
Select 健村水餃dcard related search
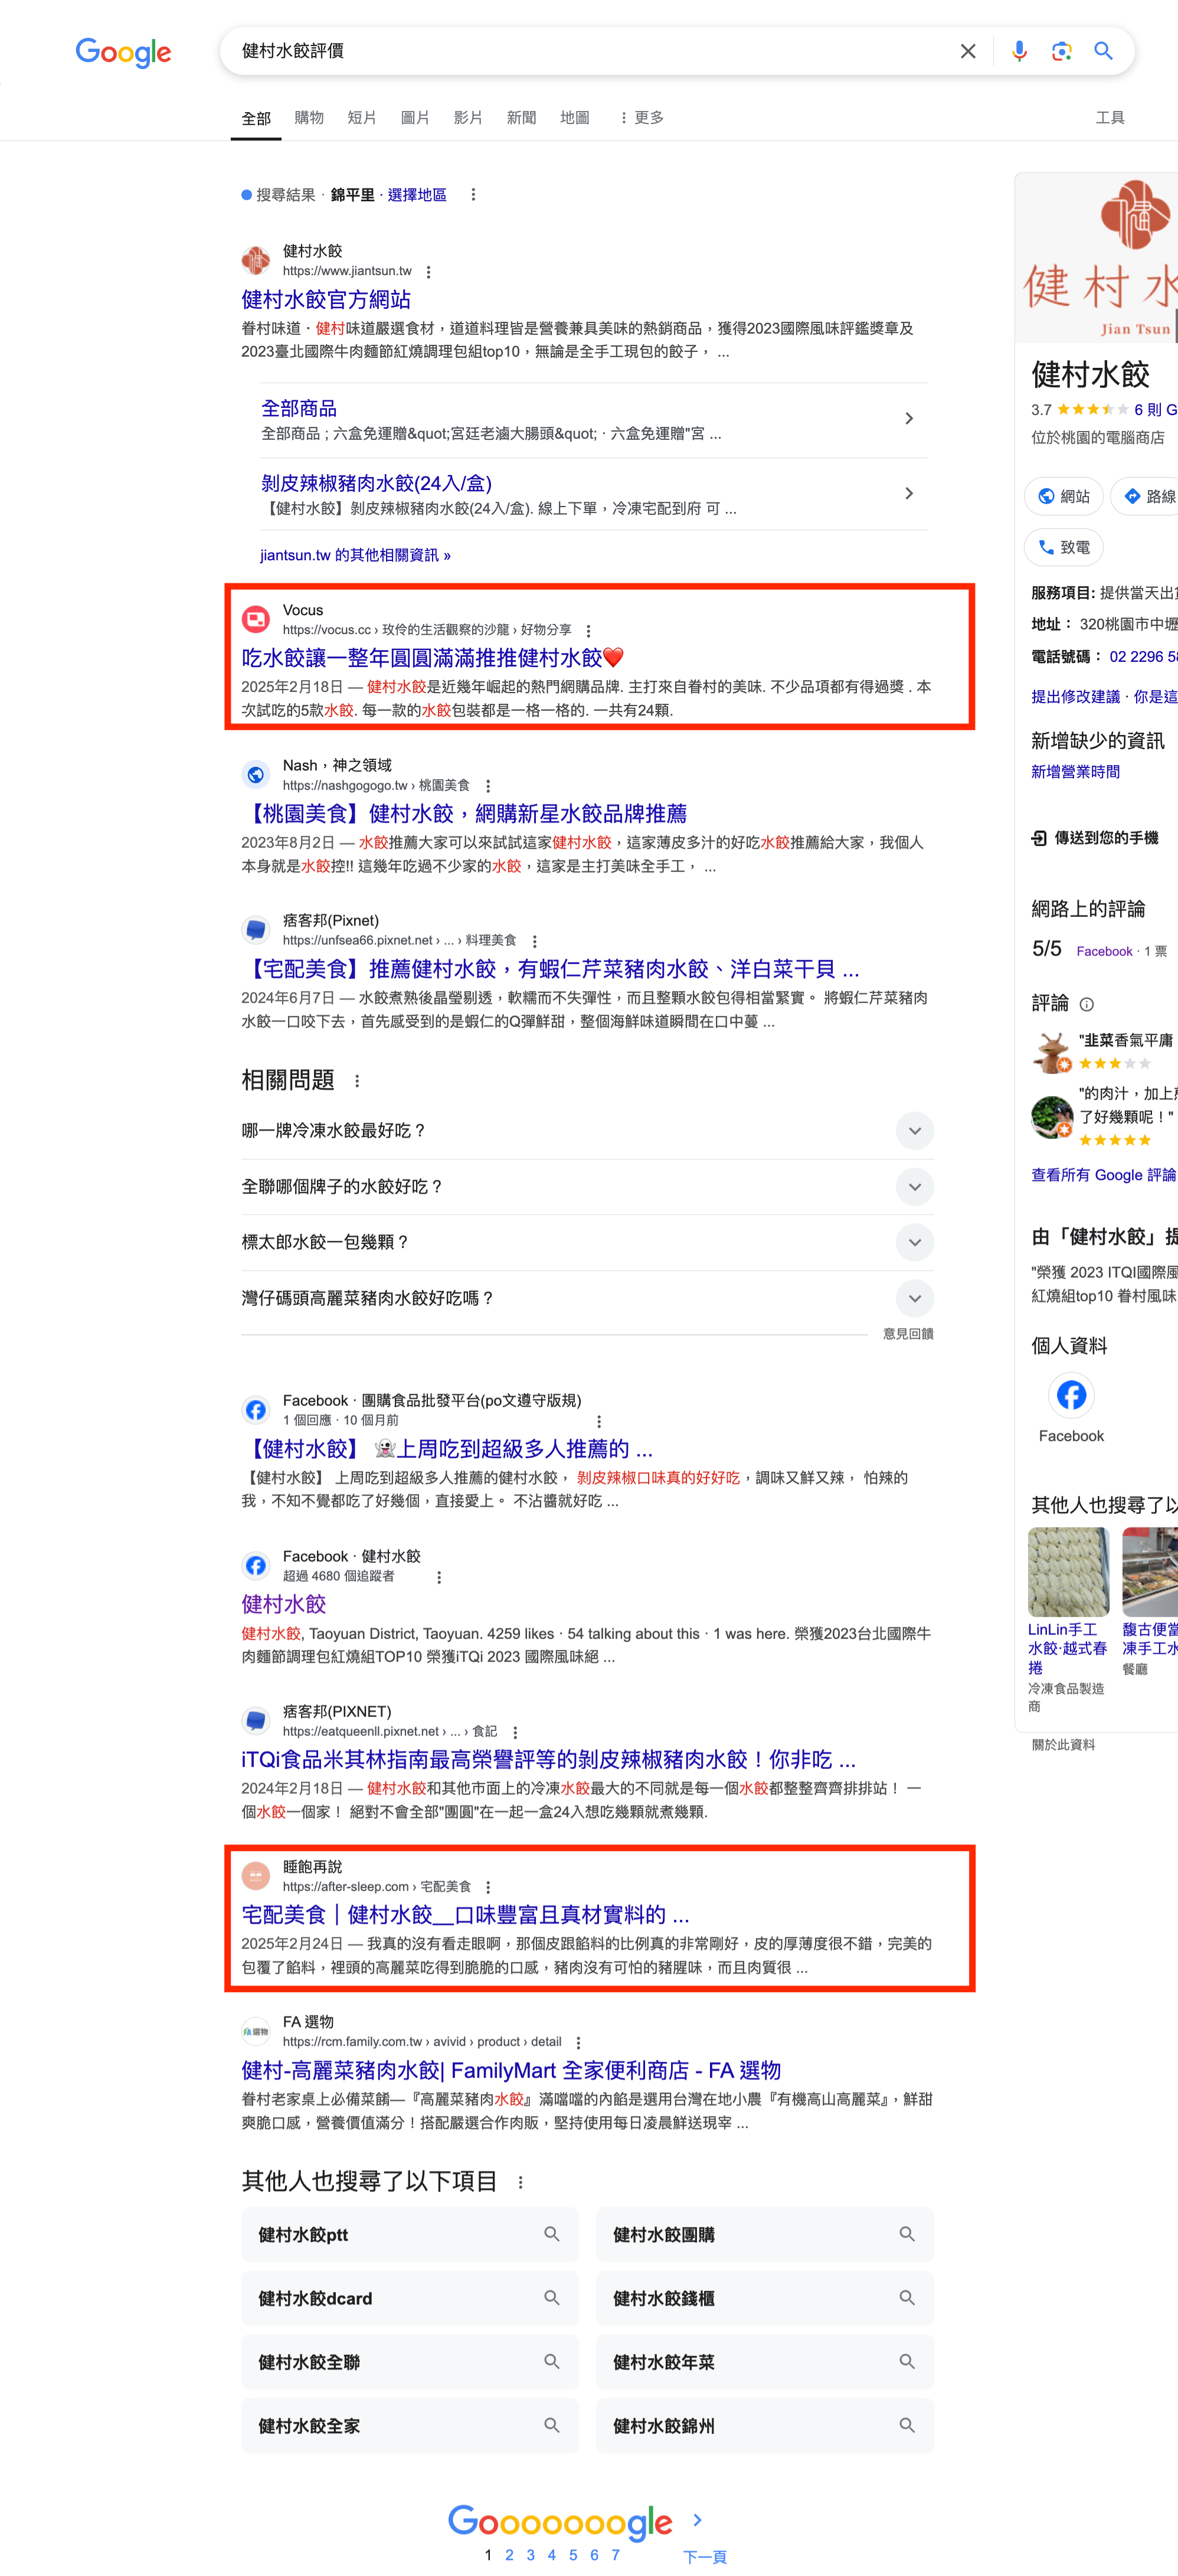[409, 2299]
